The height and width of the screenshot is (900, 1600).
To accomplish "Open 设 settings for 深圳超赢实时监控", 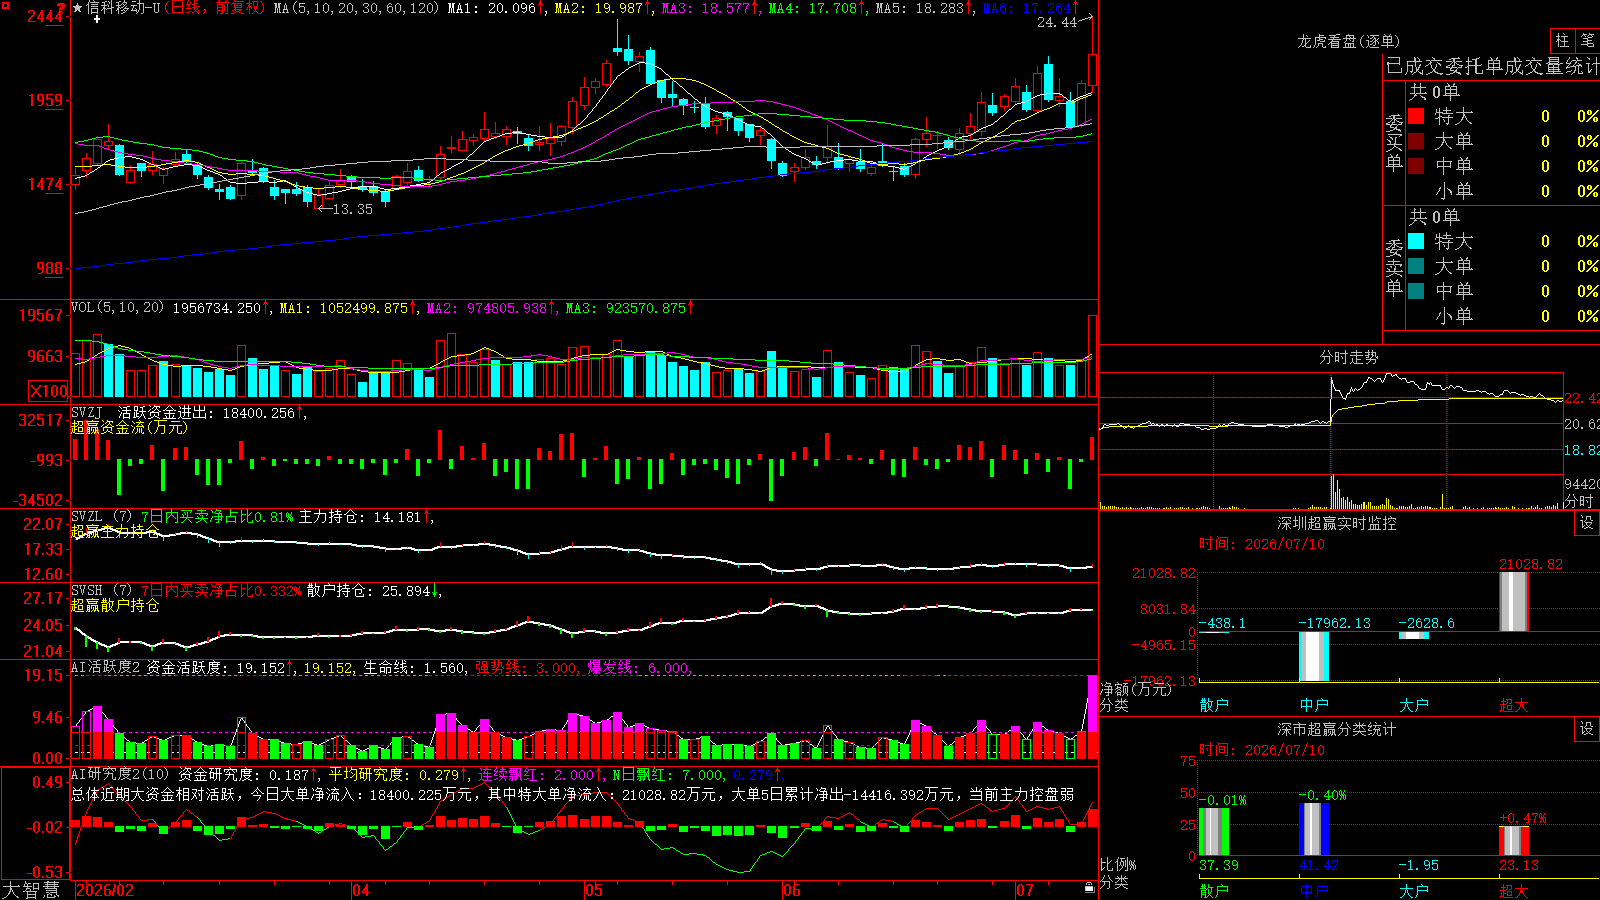I will point(1587,523).
